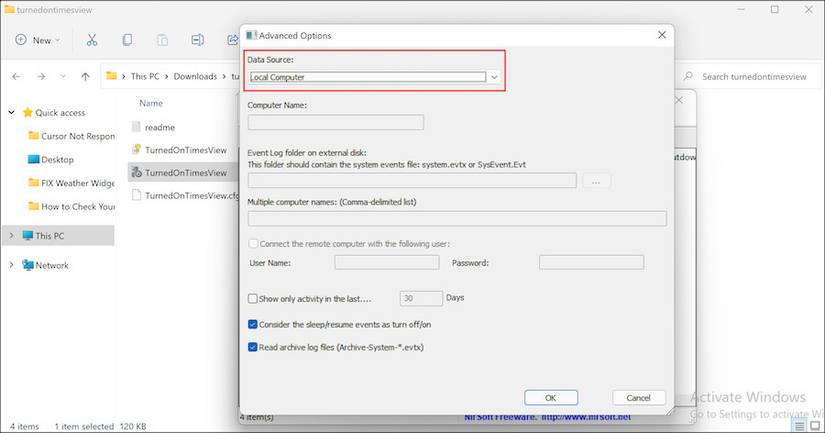Click 'Downloads' in the address bar
This screenshot has height=433, width=825.
[195, 76]
